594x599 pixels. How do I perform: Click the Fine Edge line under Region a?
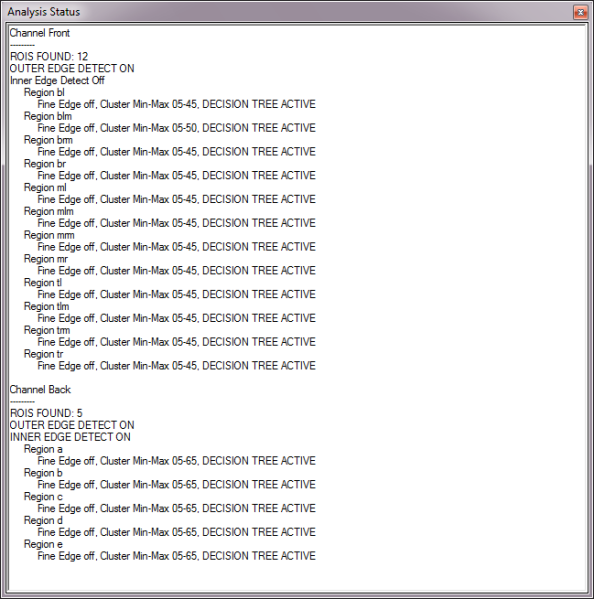coord(176,461)
